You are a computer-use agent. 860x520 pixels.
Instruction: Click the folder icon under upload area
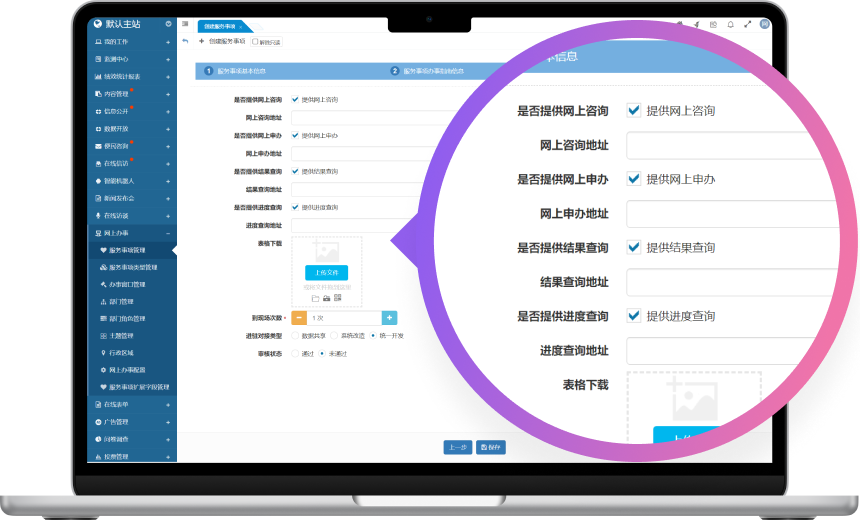pos(315,298)
